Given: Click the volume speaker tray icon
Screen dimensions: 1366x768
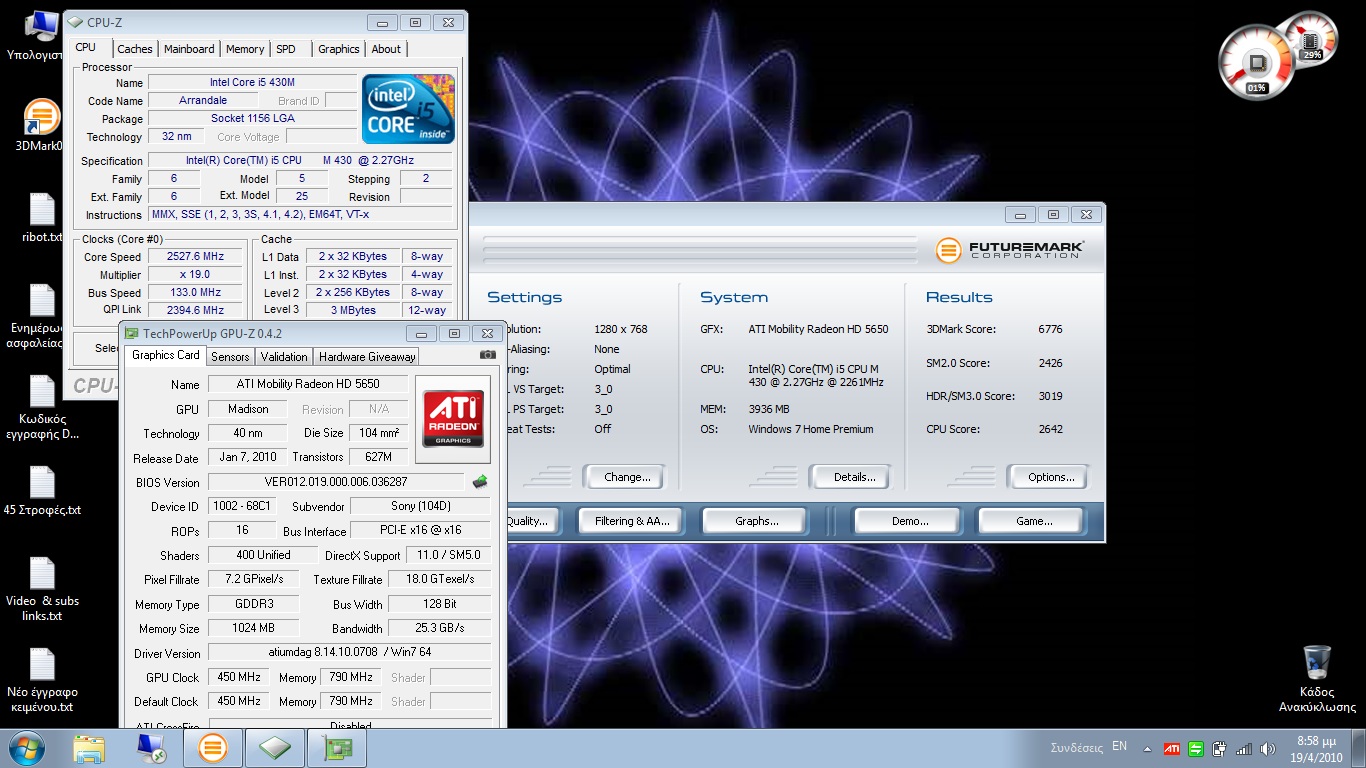Looking at the screenshot, I should pyautogui.click(x=1267, y=748).
